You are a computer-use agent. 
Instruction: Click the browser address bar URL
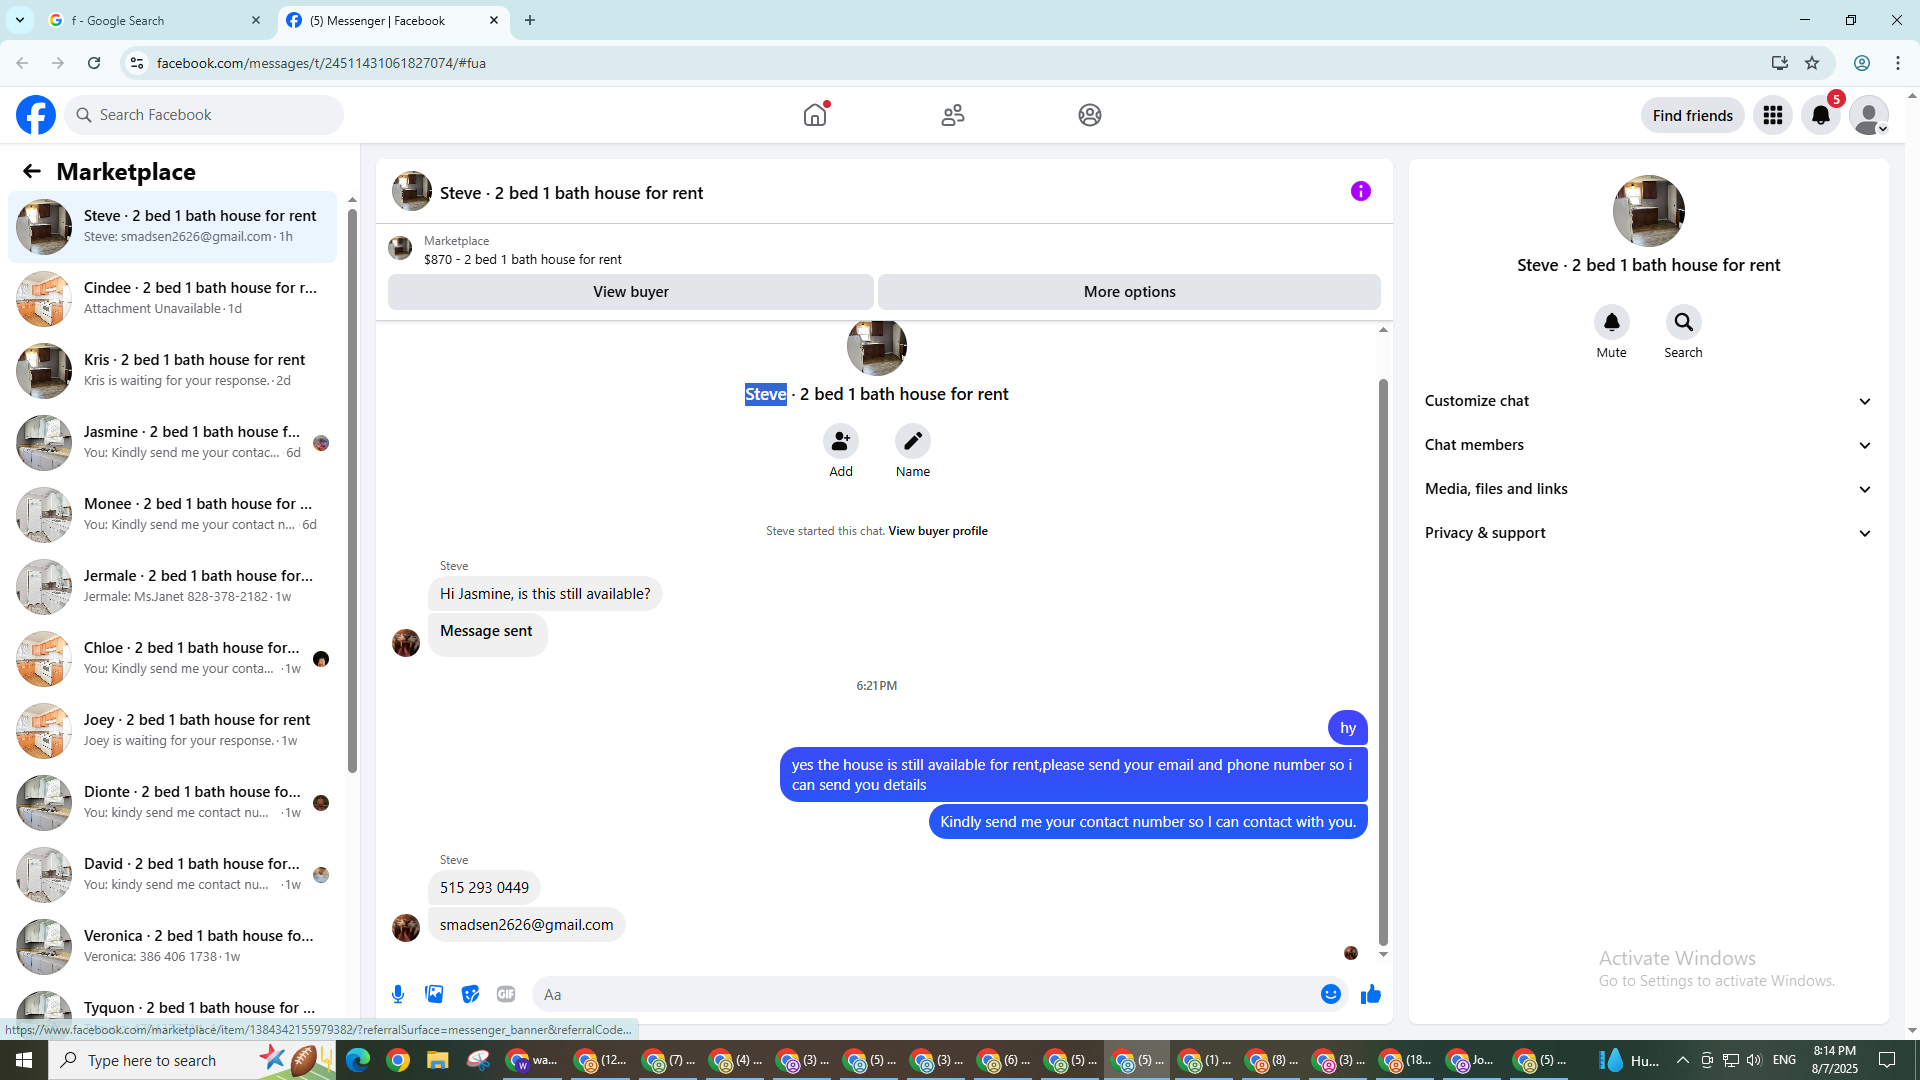tap(321, 63)
